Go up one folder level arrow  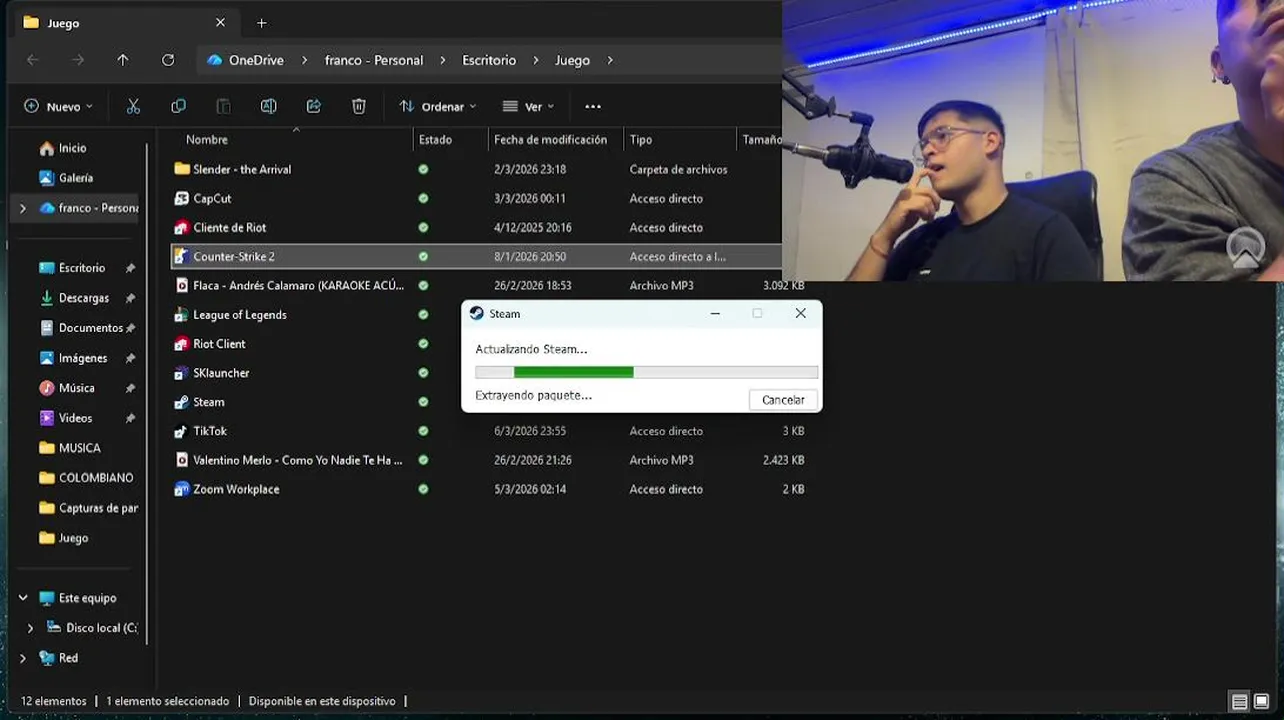click(123, 60)
